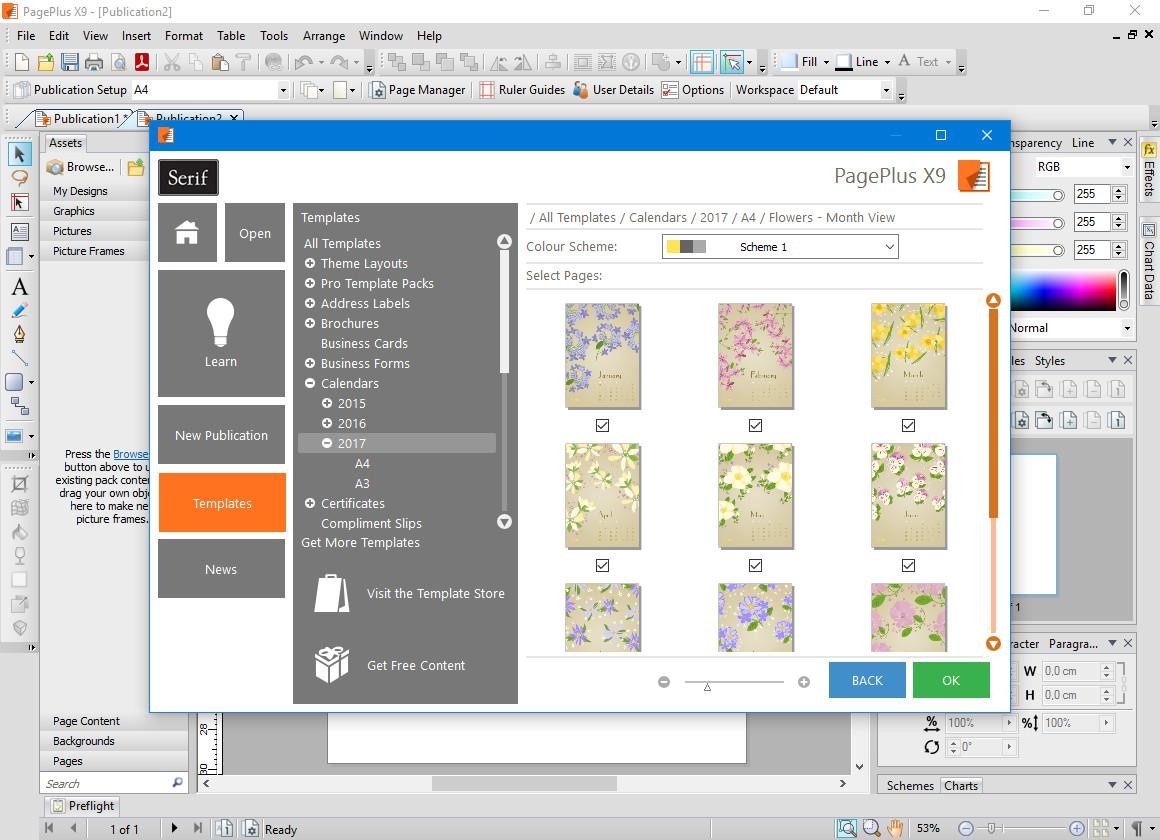Viewport: 1160px width, 840px height.
Task: Open Print Preview from the toolbar
Action: point(118,62)
